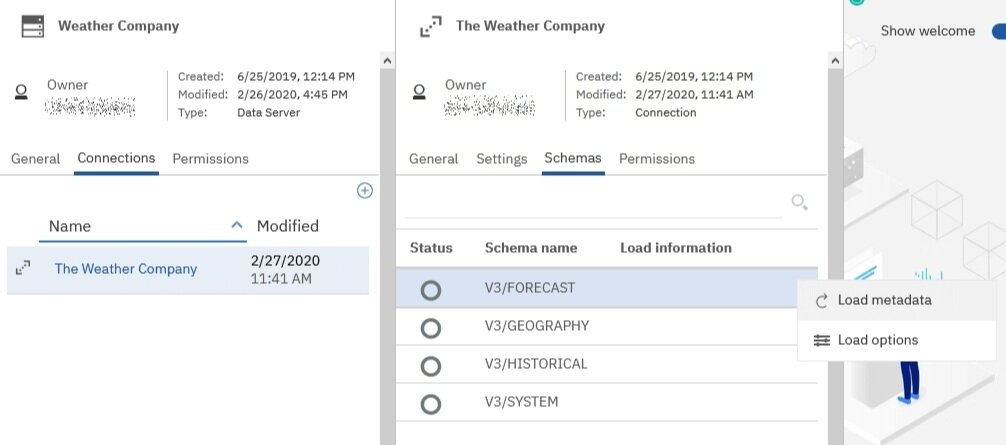Click the data server icon beside Weather Company
The image size is (1006, 445).
33,26
